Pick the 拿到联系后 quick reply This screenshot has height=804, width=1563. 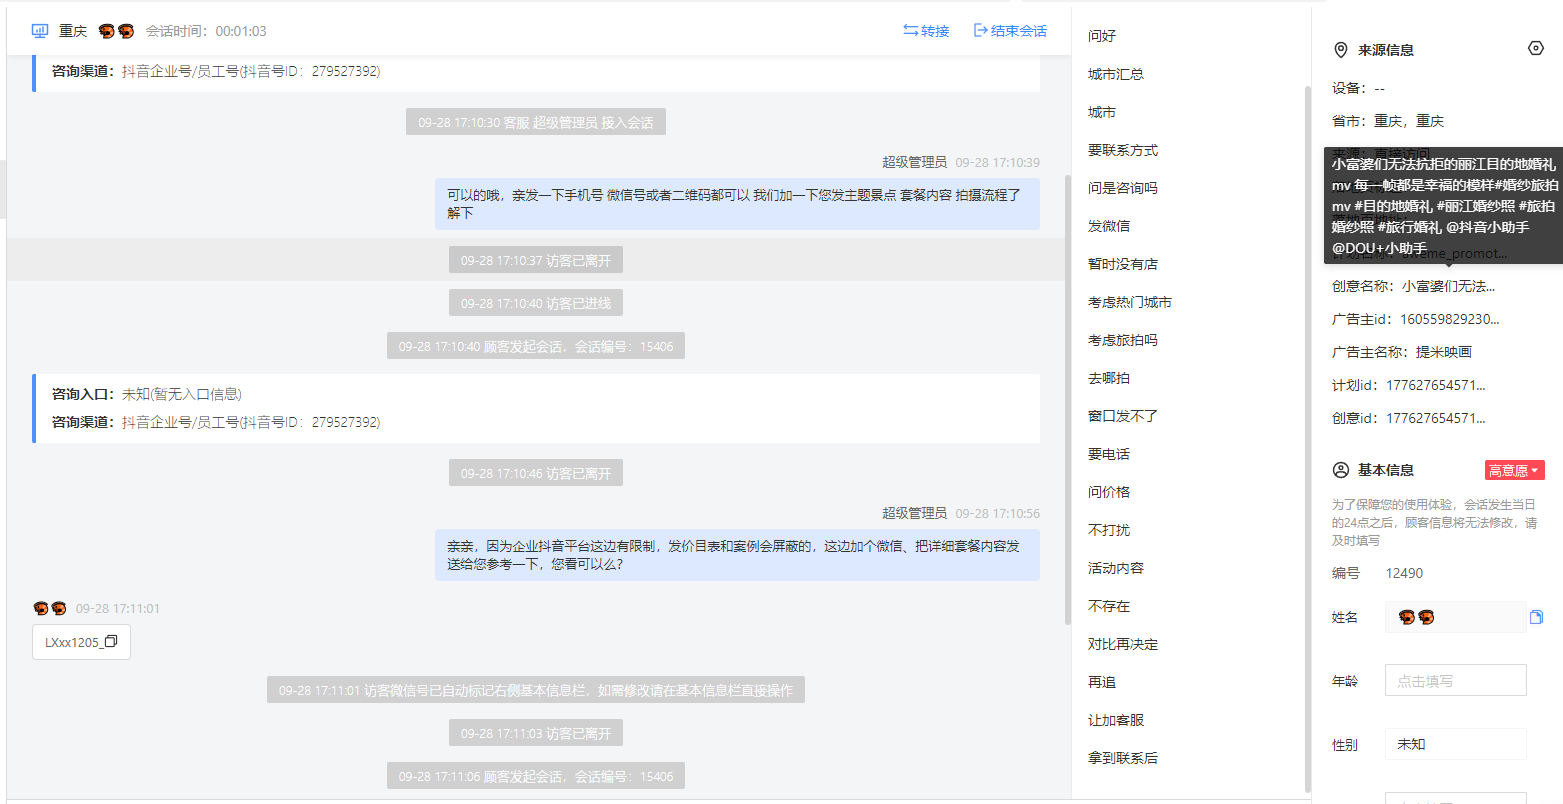coord(1123,758)
